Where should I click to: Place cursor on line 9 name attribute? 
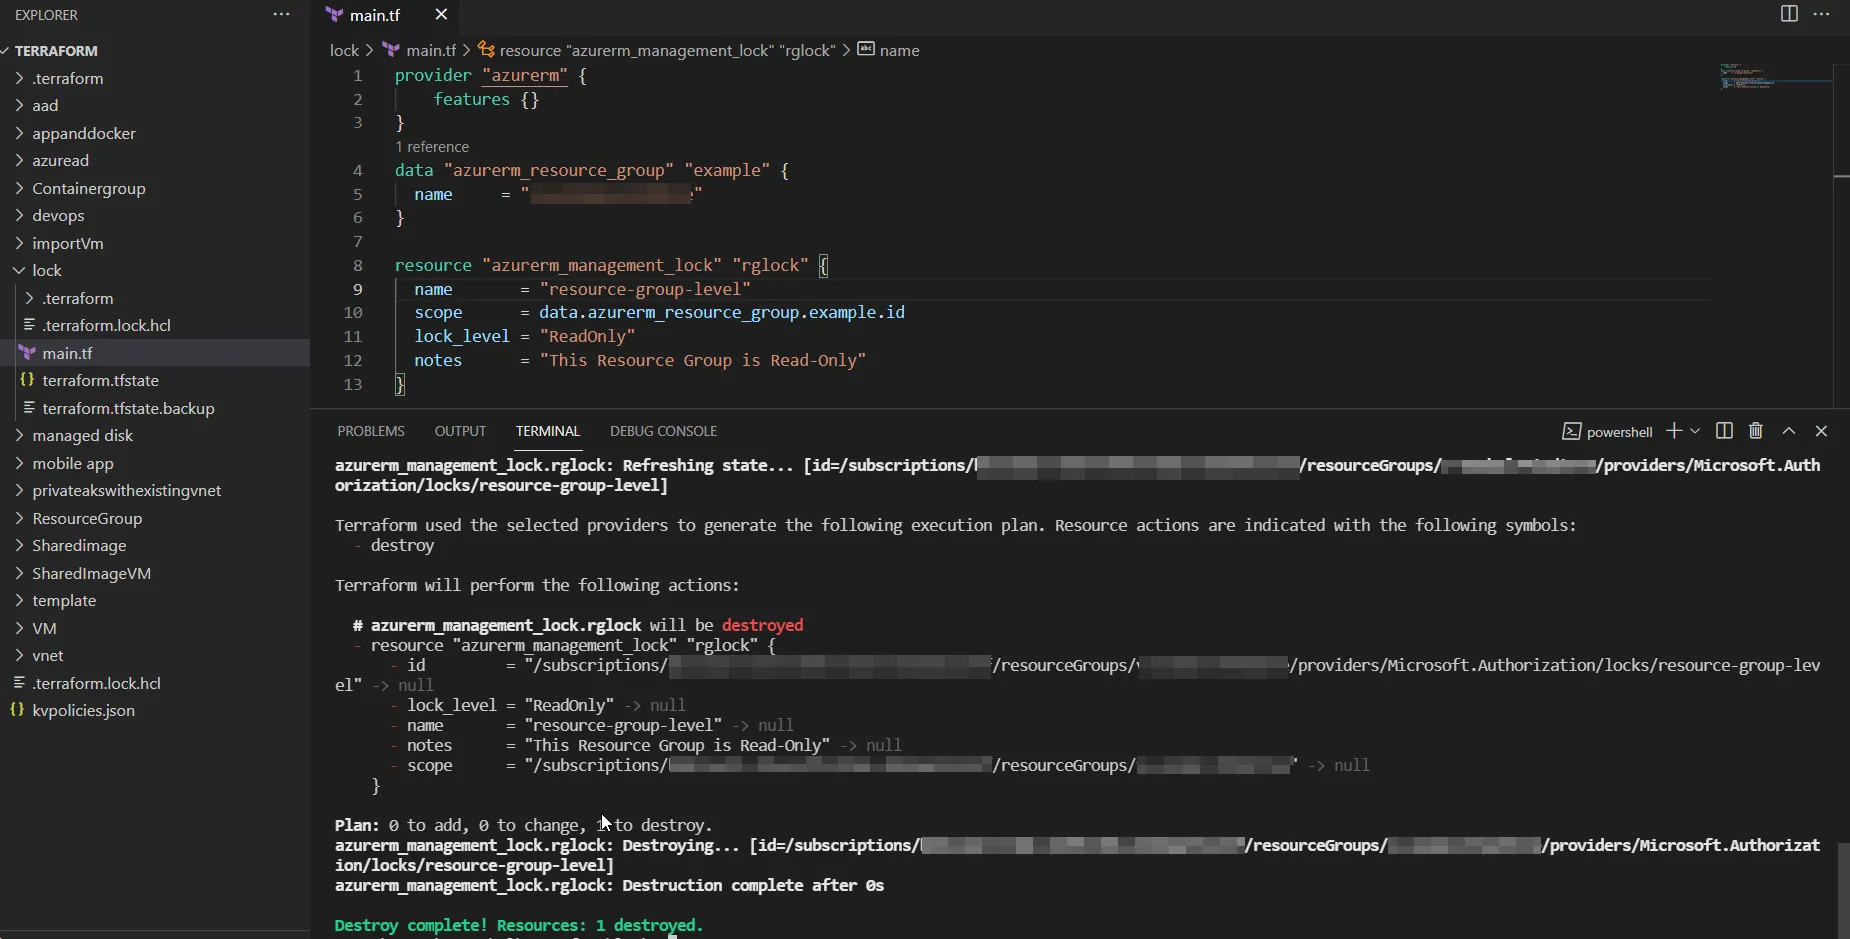433,289
